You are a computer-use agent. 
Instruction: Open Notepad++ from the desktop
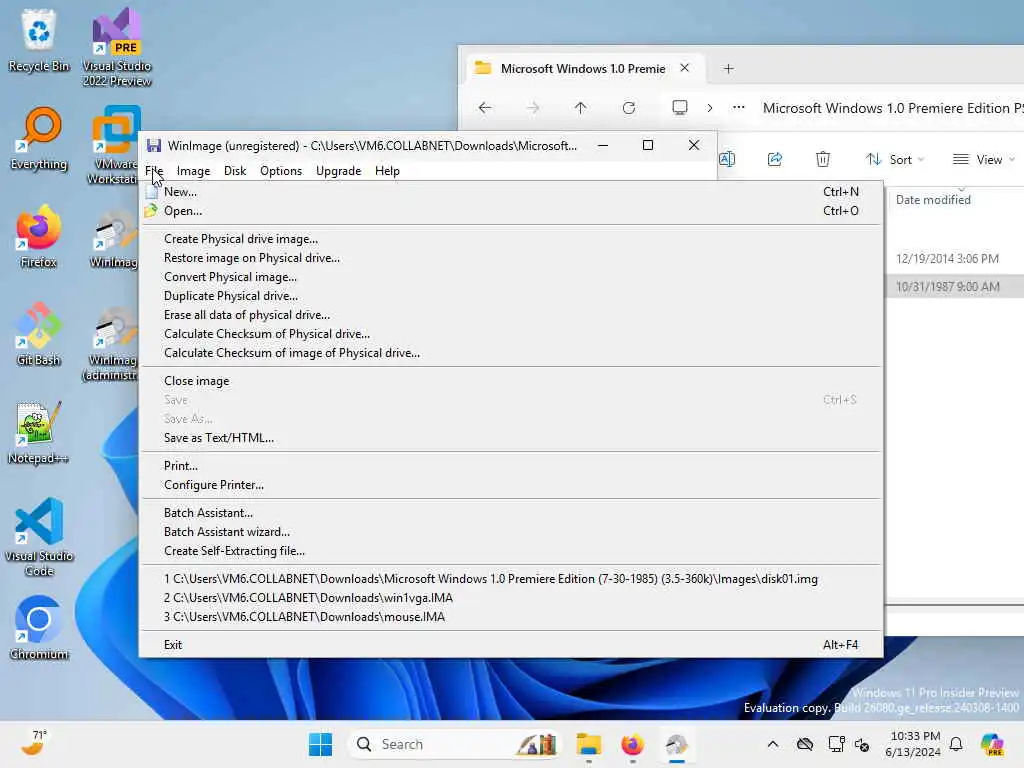39,432
